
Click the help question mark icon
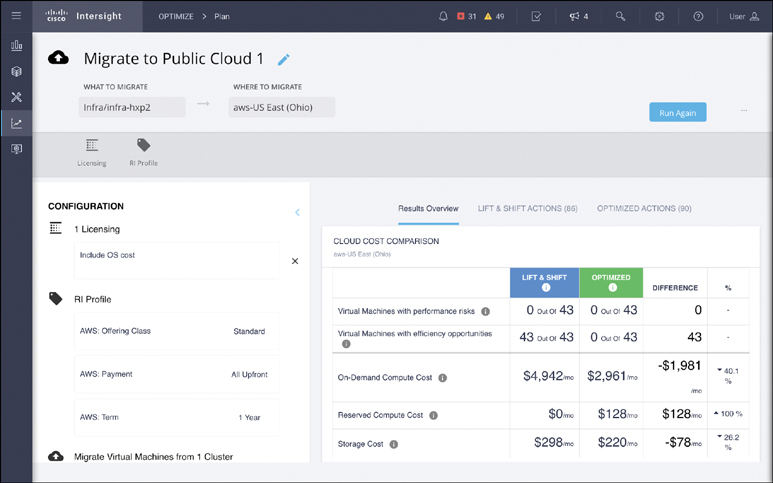click(x=698, y=16)
